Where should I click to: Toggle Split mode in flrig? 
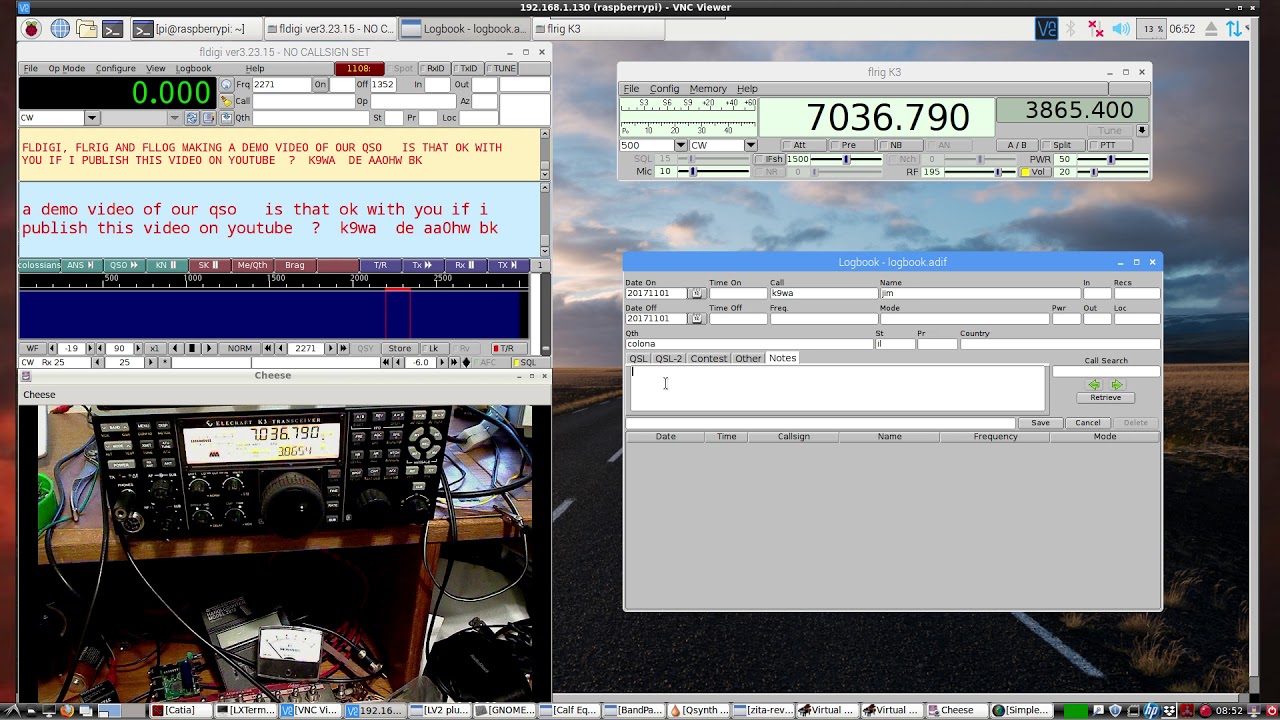[1063, 145]
